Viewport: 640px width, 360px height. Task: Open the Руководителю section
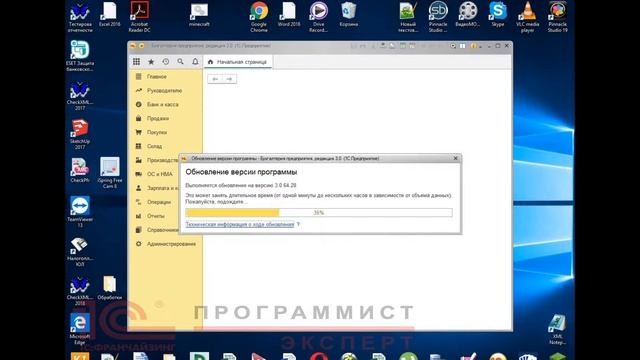tap(165, 91)
